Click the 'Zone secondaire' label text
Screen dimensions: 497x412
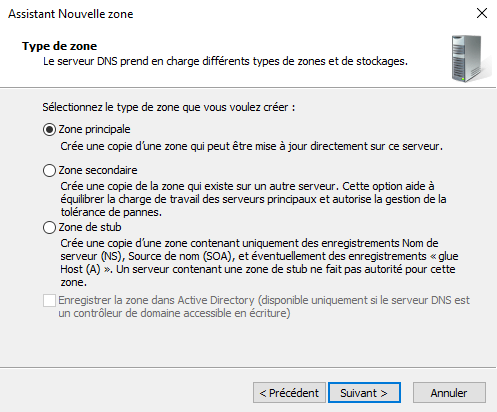coord(98,170)
